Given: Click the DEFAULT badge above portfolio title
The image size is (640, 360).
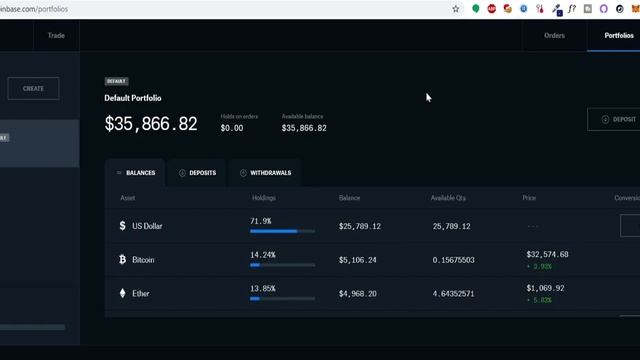Looking at the screenshot, I should click(x=116, y=81).
